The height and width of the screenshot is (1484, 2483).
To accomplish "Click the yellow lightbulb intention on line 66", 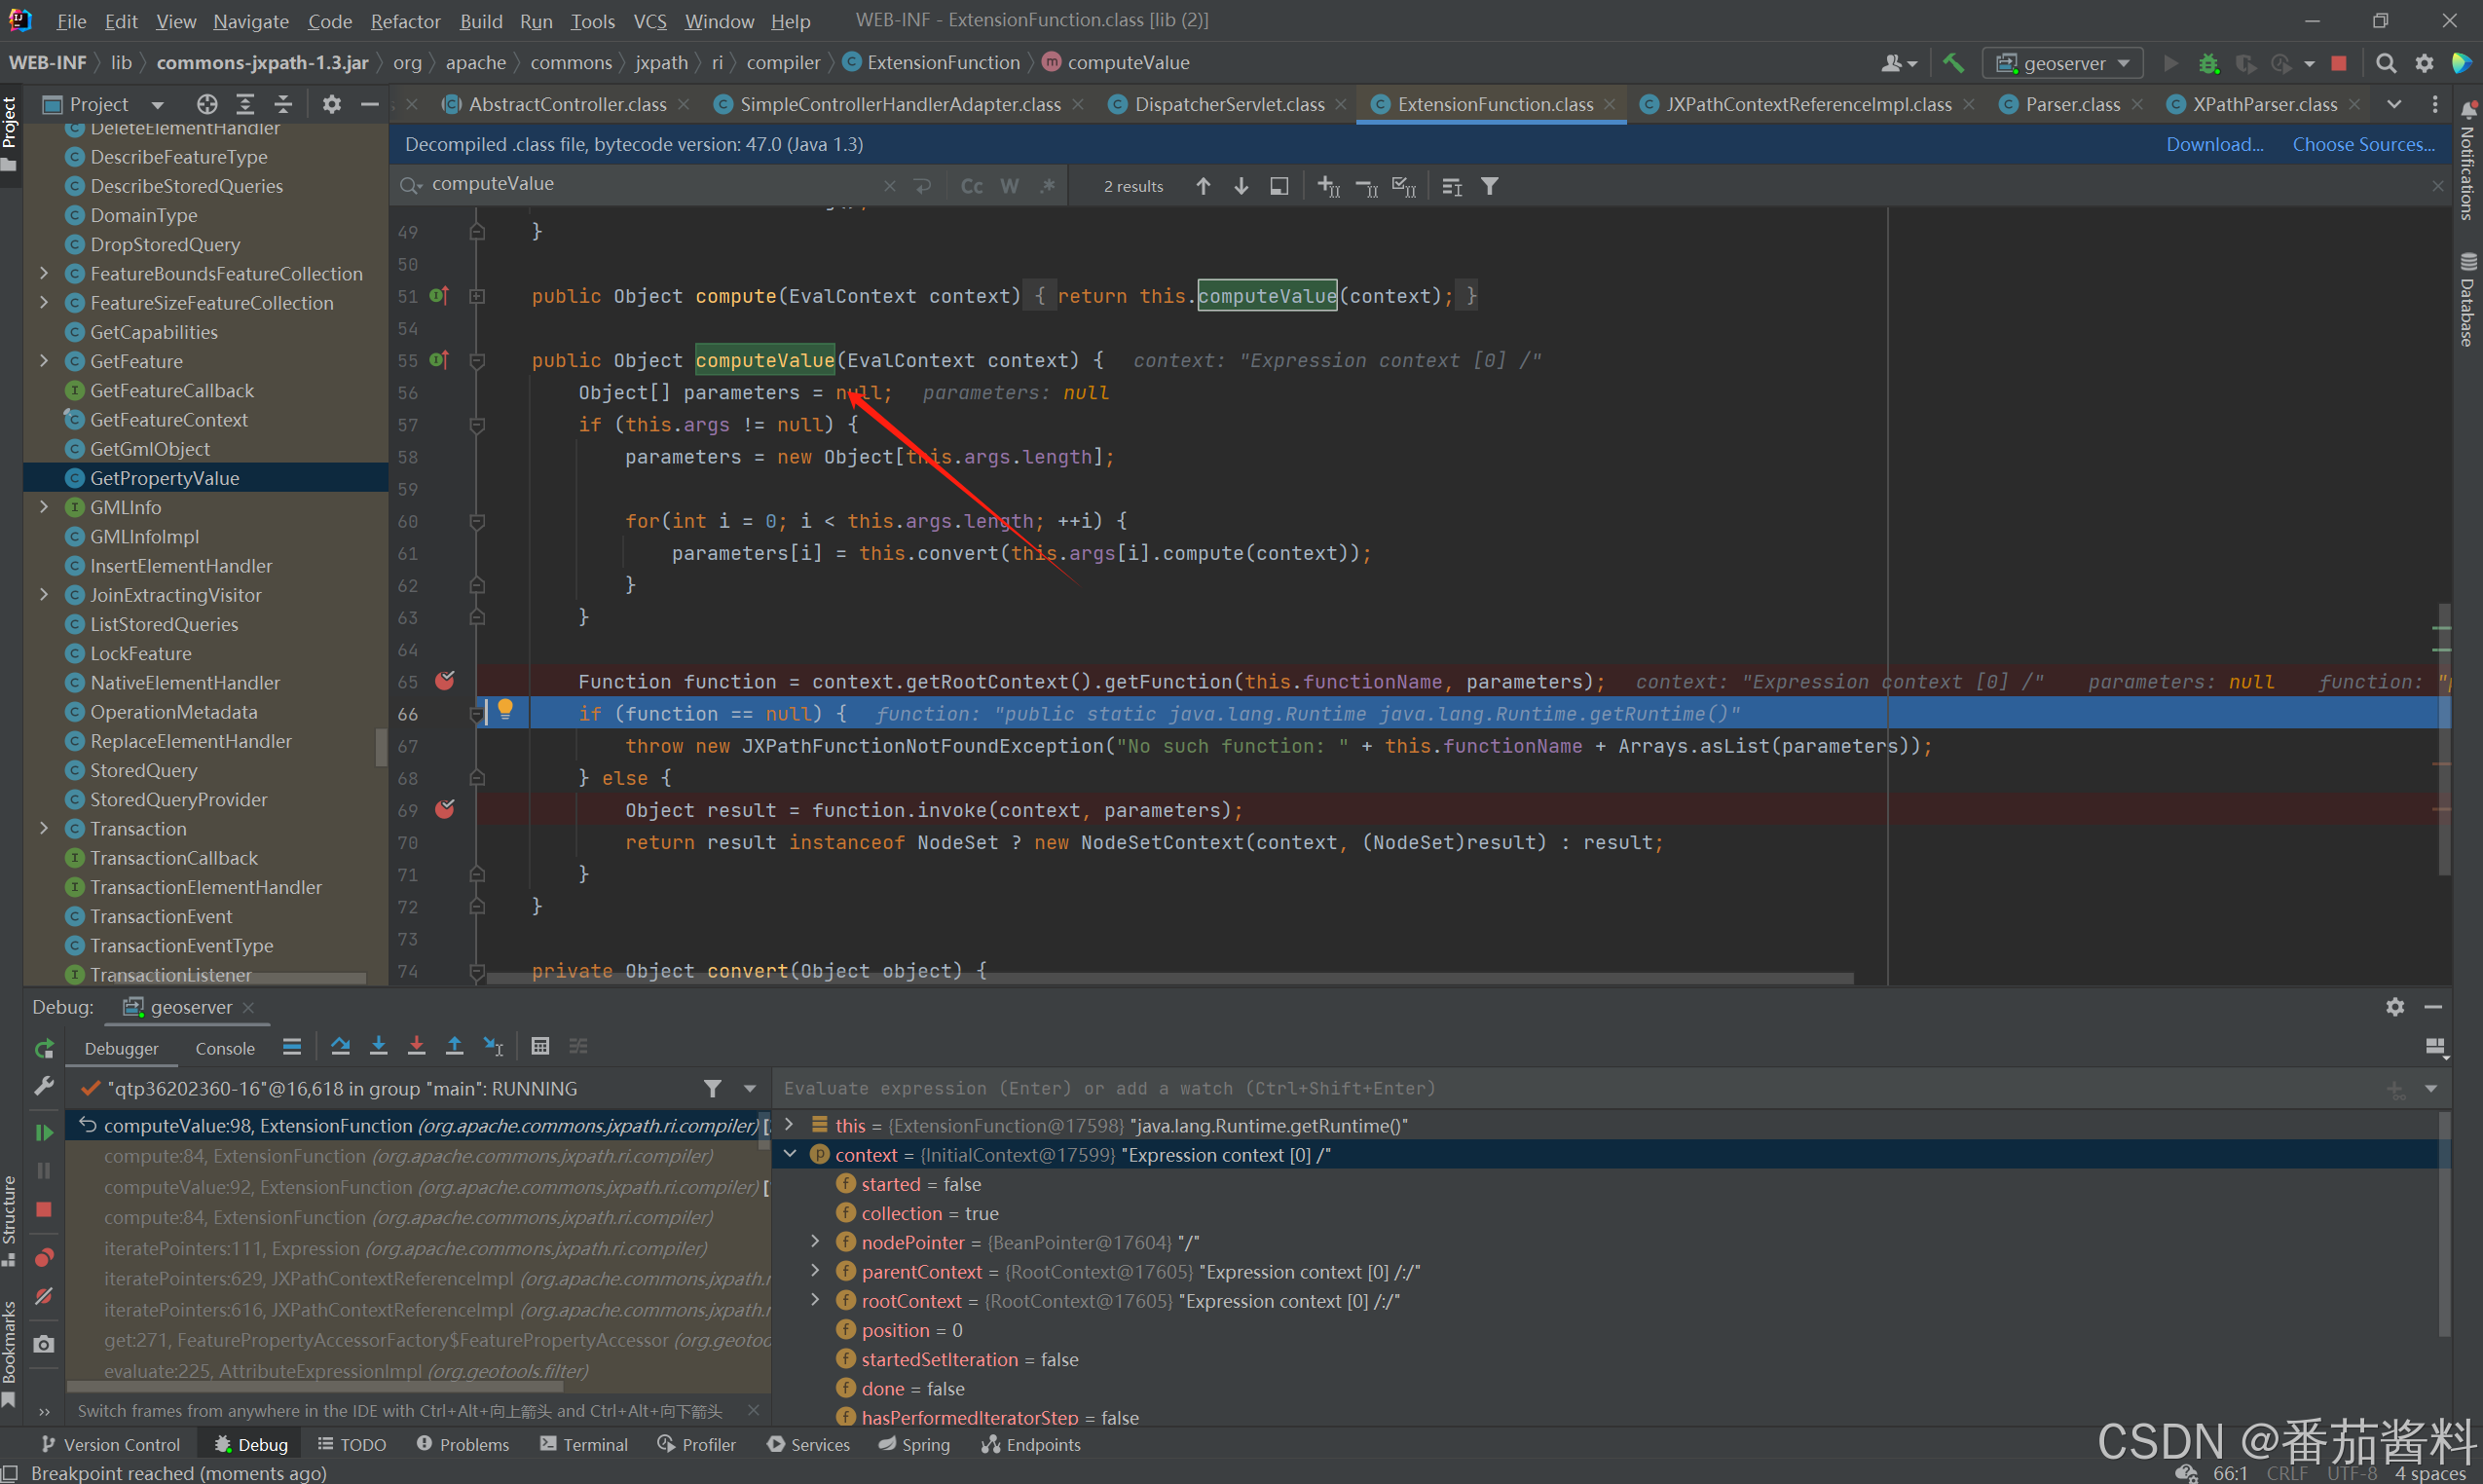I will coord(506,710).
